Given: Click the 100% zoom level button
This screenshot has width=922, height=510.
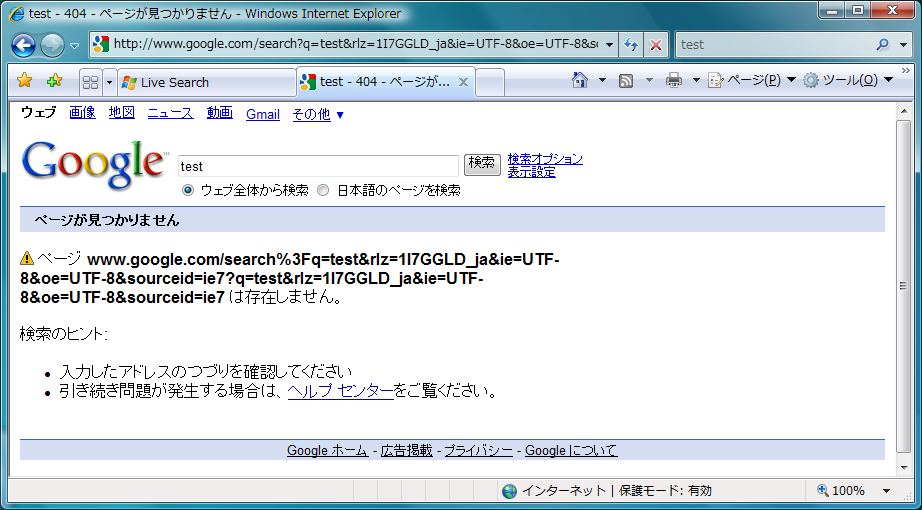Looking at the screenshot, I should click(841, 491).
